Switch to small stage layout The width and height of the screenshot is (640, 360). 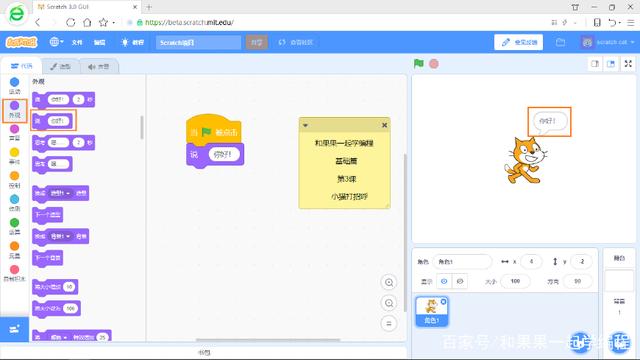click(595, 64)
